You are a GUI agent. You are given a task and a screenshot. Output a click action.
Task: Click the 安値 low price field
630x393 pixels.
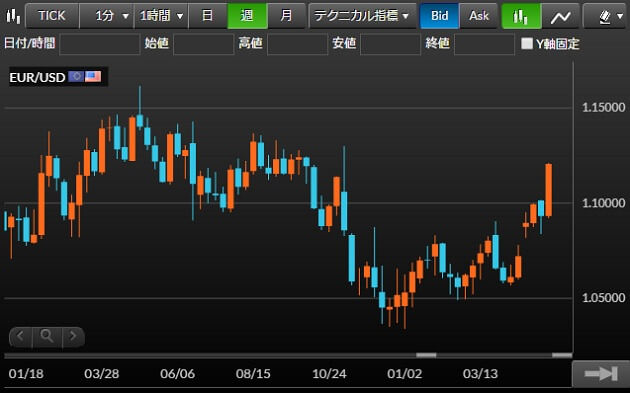391,44
